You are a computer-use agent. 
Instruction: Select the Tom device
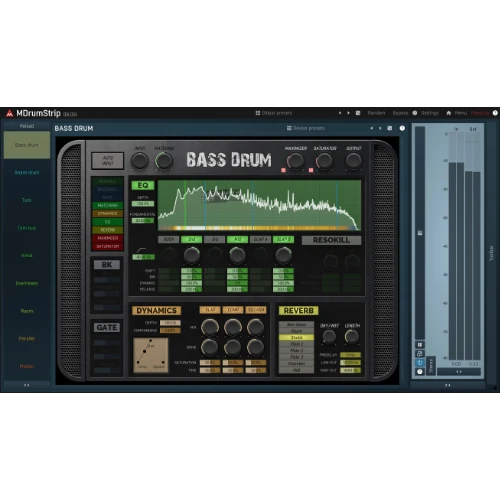(x=27, y=200)
